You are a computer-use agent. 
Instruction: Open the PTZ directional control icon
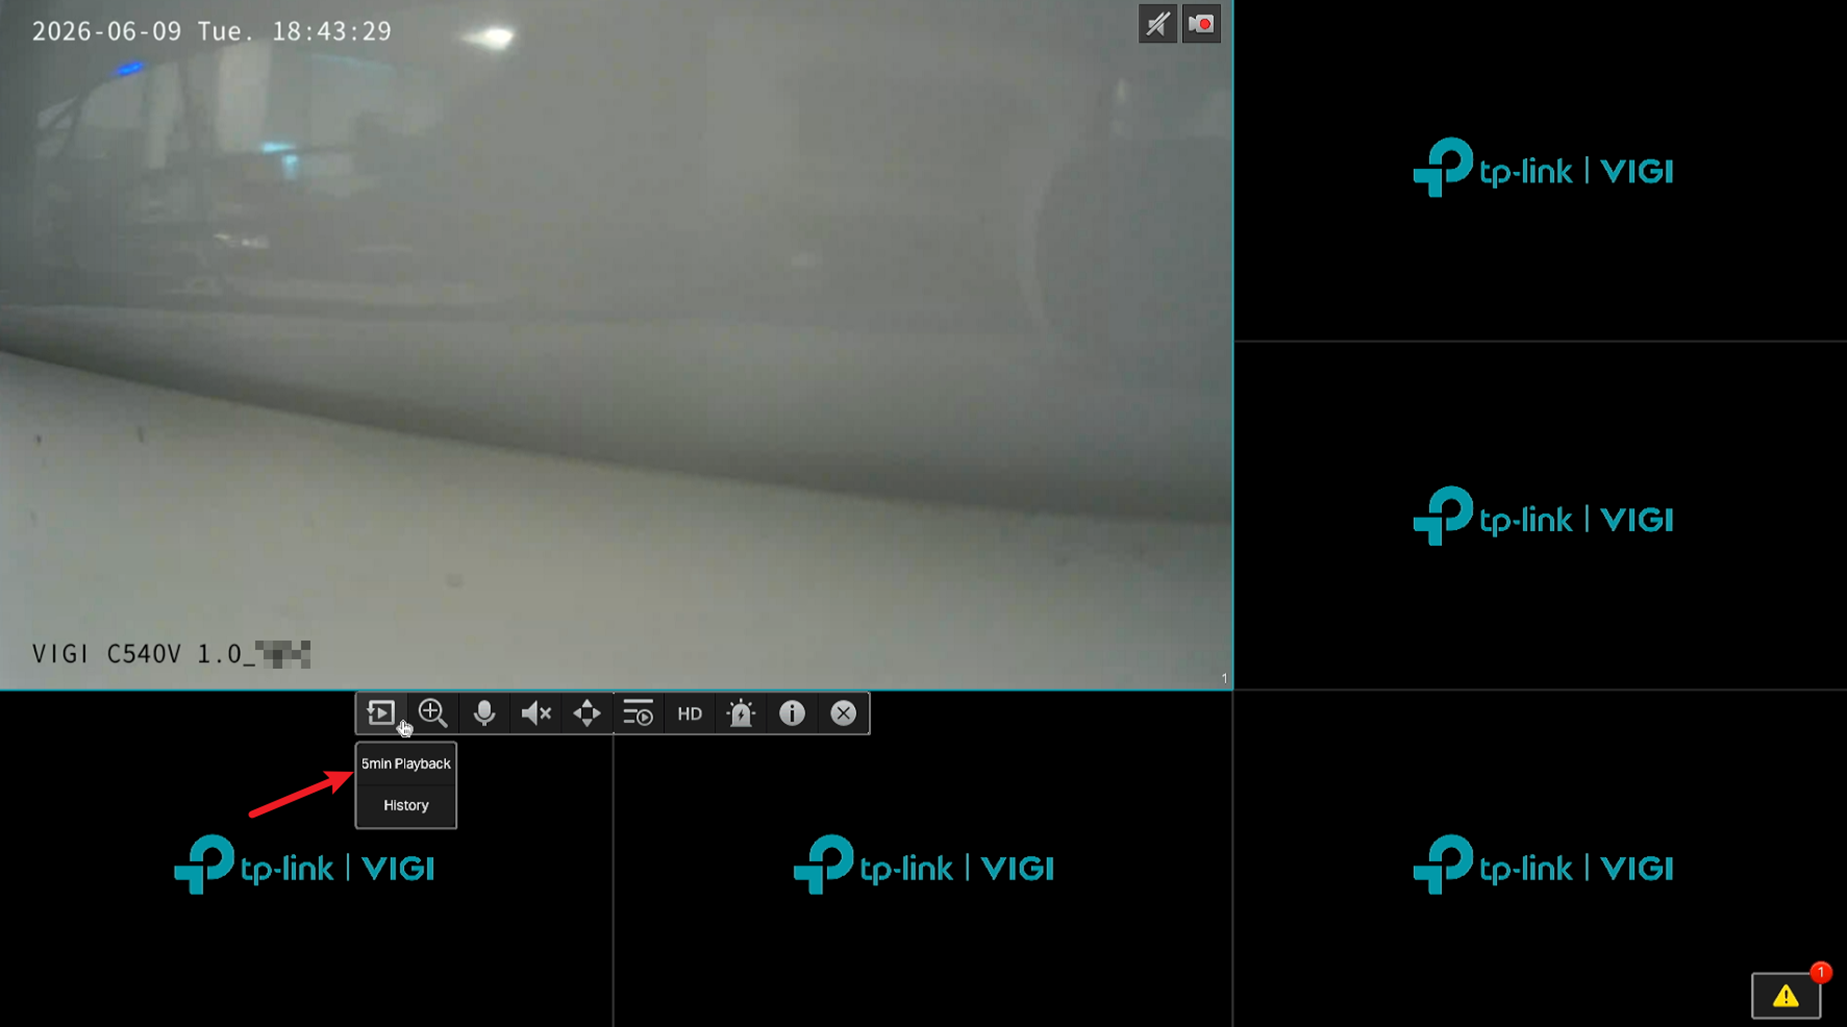click(587, 713)
